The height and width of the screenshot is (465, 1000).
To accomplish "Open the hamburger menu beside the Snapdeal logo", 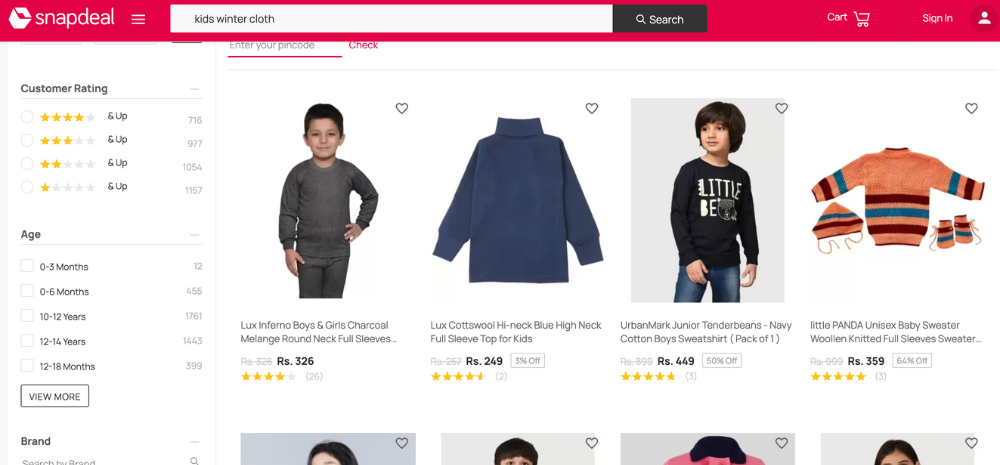I will [138, 19].
